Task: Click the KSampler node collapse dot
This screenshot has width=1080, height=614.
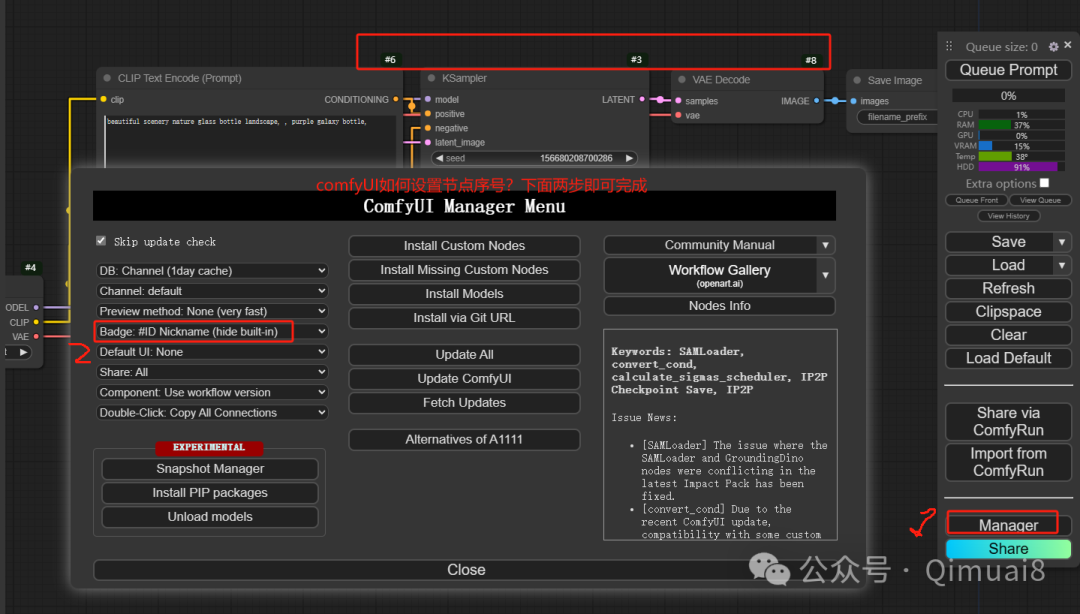Action: point(431,78)
